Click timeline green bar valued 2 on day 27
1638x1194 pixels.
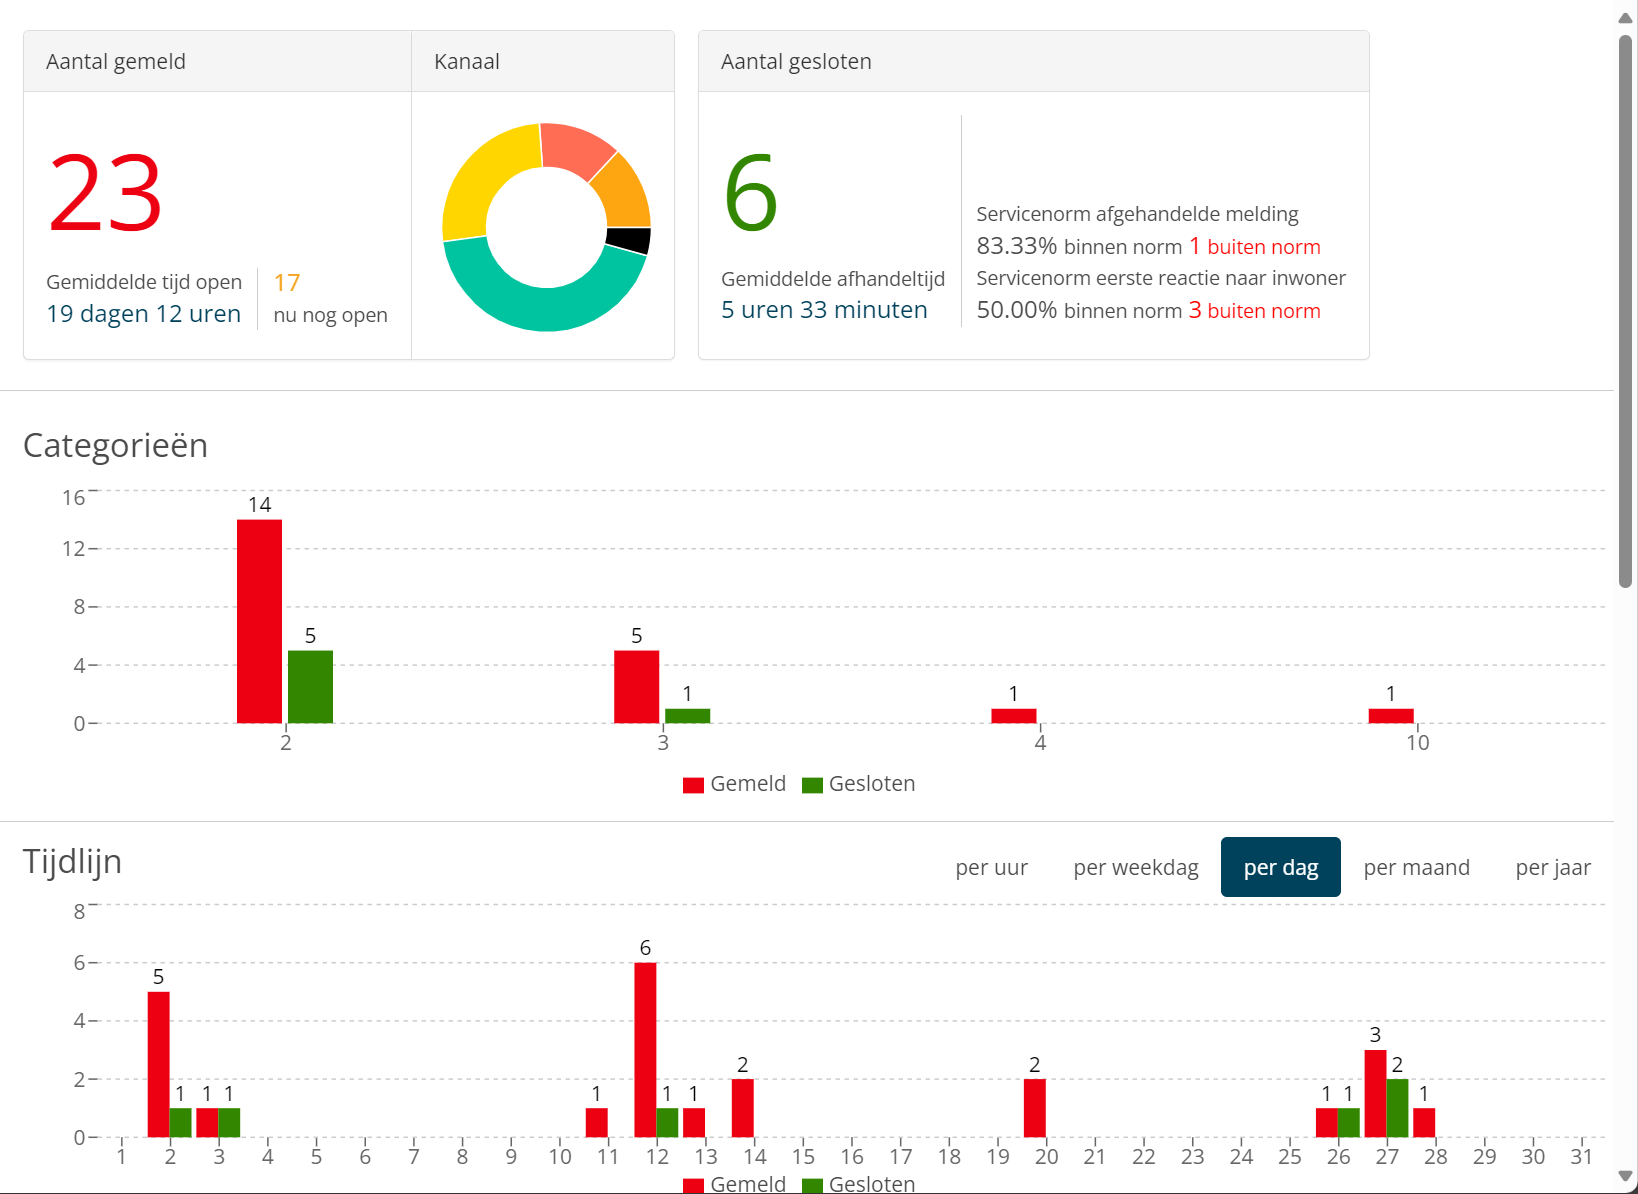coord(1397,1108)
